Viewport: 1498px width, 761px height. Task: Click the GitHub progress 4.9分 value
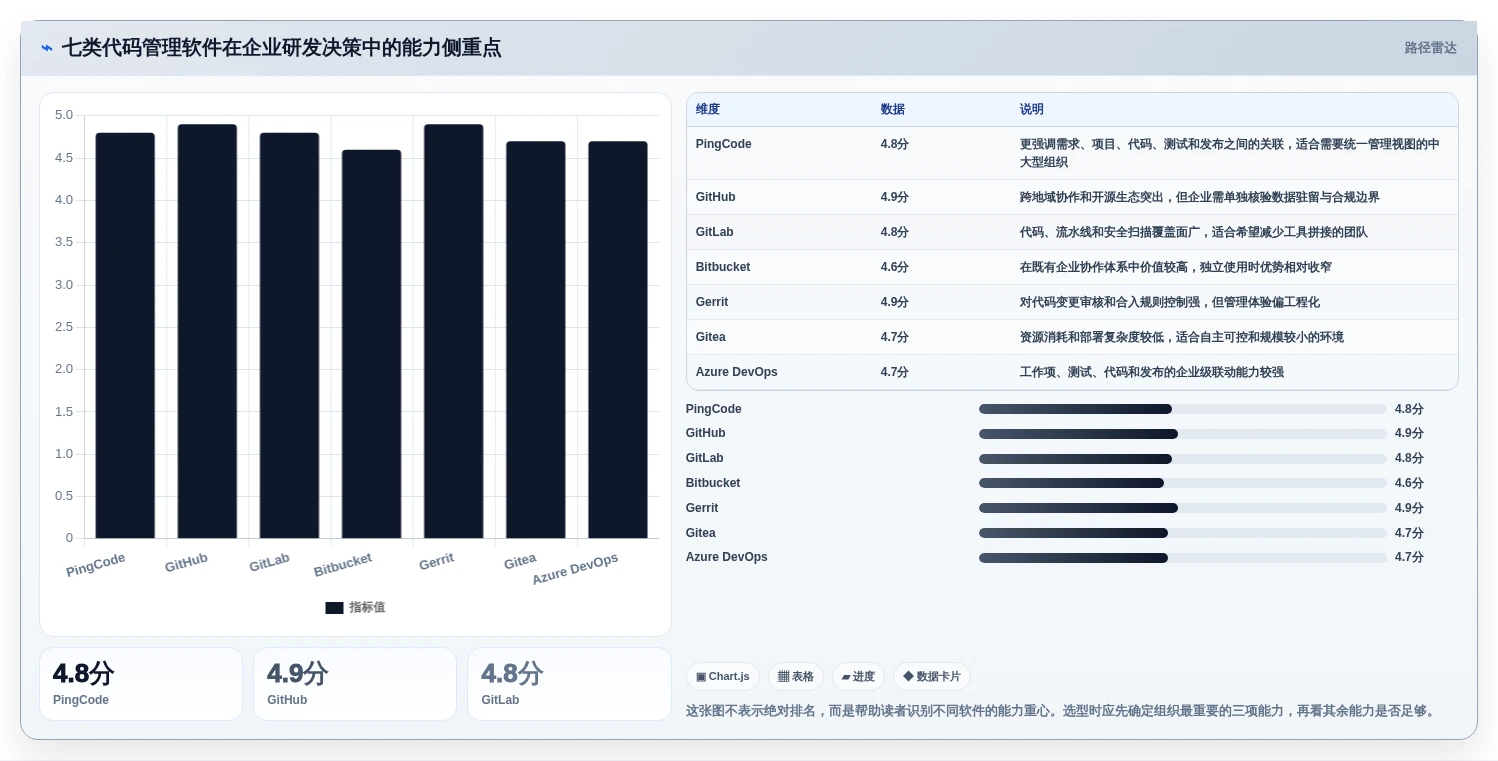coord(1409,433)
